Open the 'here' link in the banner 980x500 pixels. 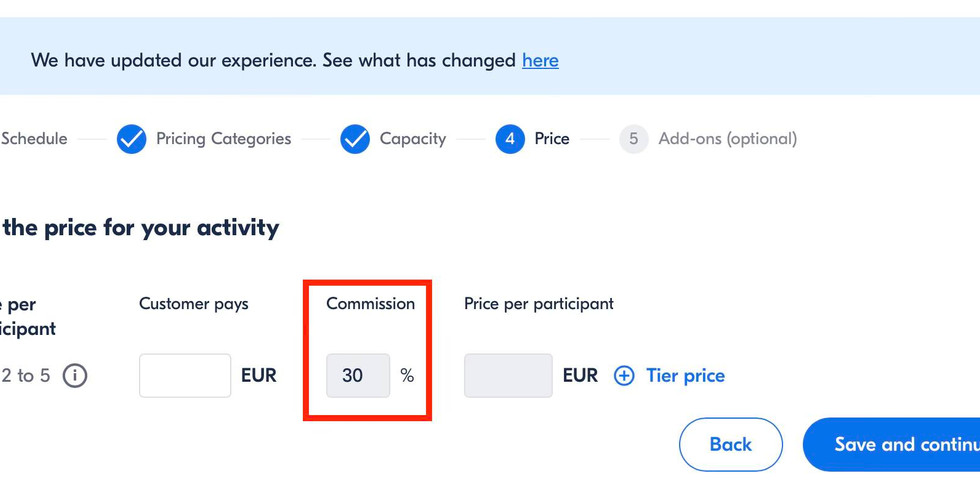pyautogui.click(x=540, y=60)
